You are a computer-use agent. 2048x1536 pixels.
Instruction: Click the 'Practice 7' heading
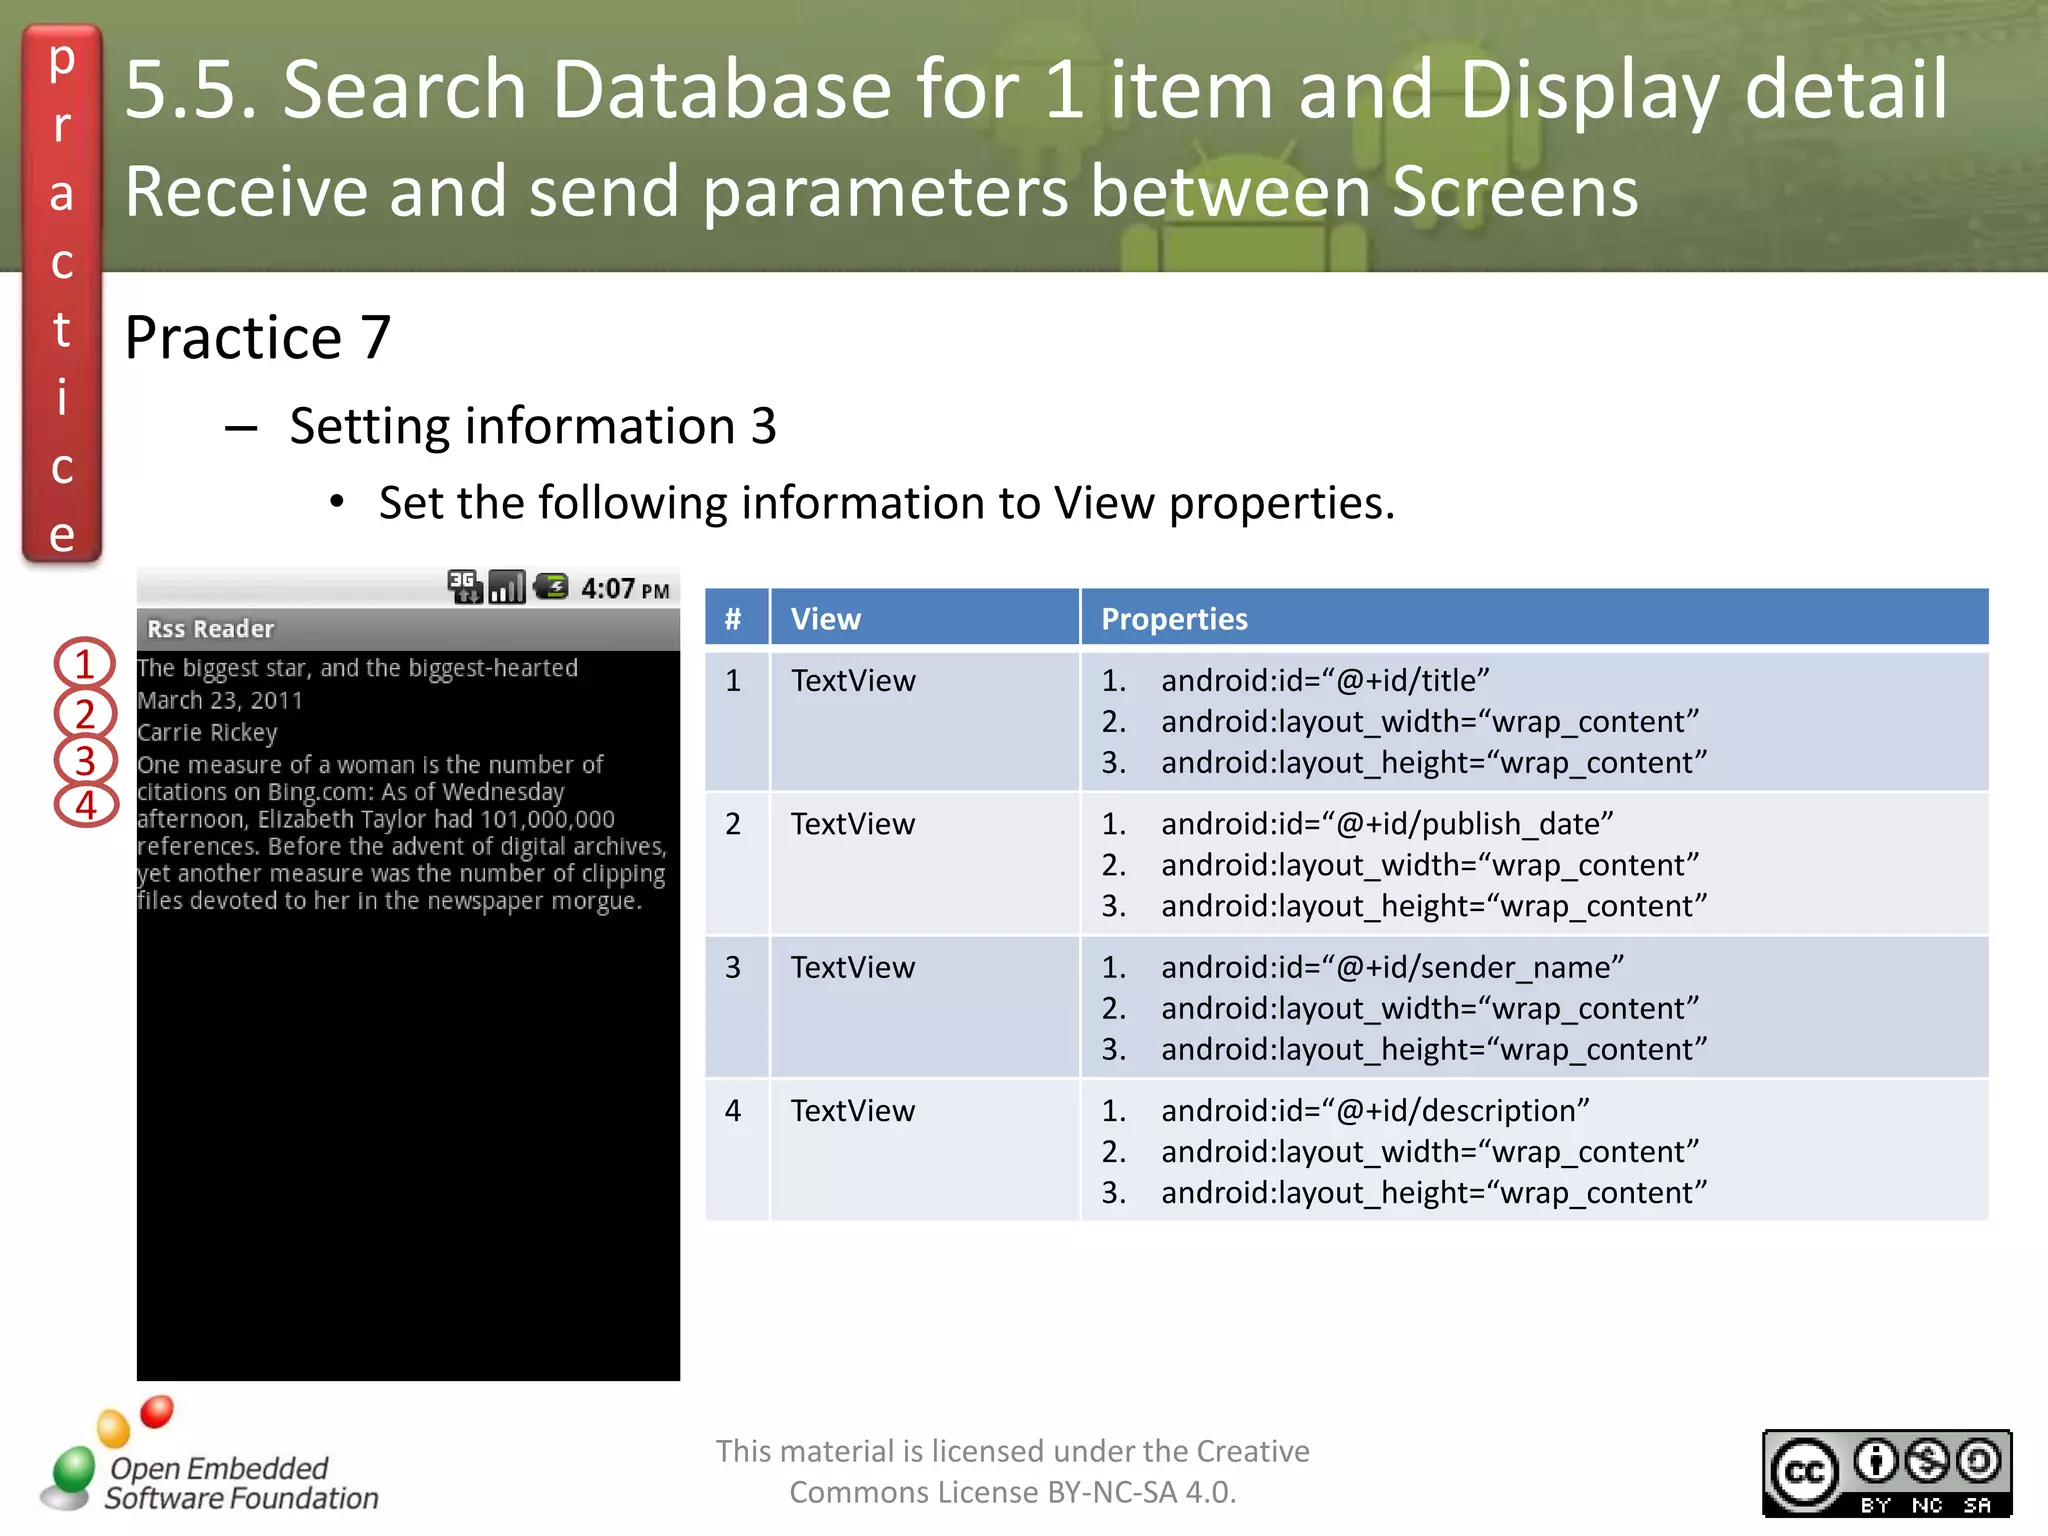click(257, 337)
